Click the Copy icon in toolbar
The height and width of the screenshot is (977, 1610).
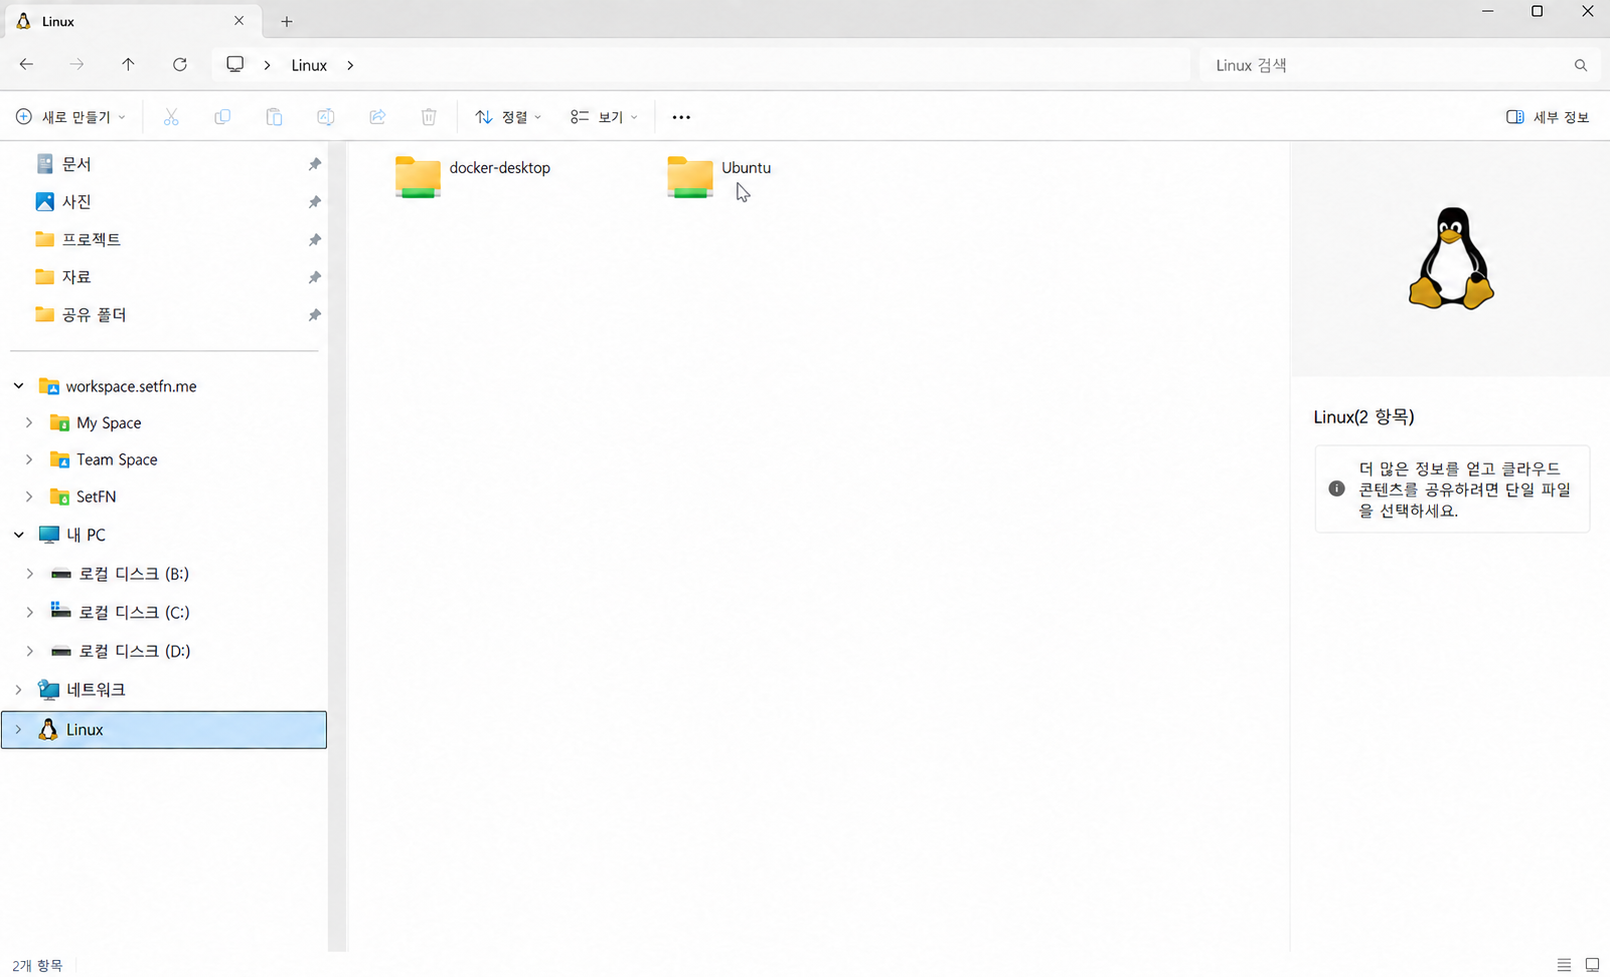coord(222,117)
